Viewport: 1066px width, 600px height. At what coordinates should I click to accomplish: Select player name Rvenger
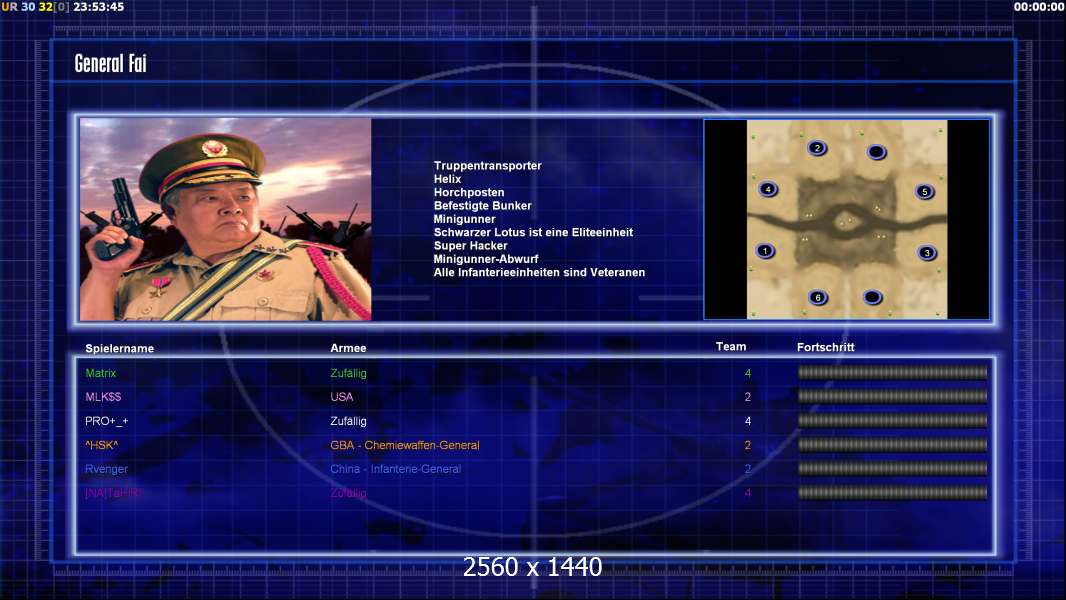(106, 469)
